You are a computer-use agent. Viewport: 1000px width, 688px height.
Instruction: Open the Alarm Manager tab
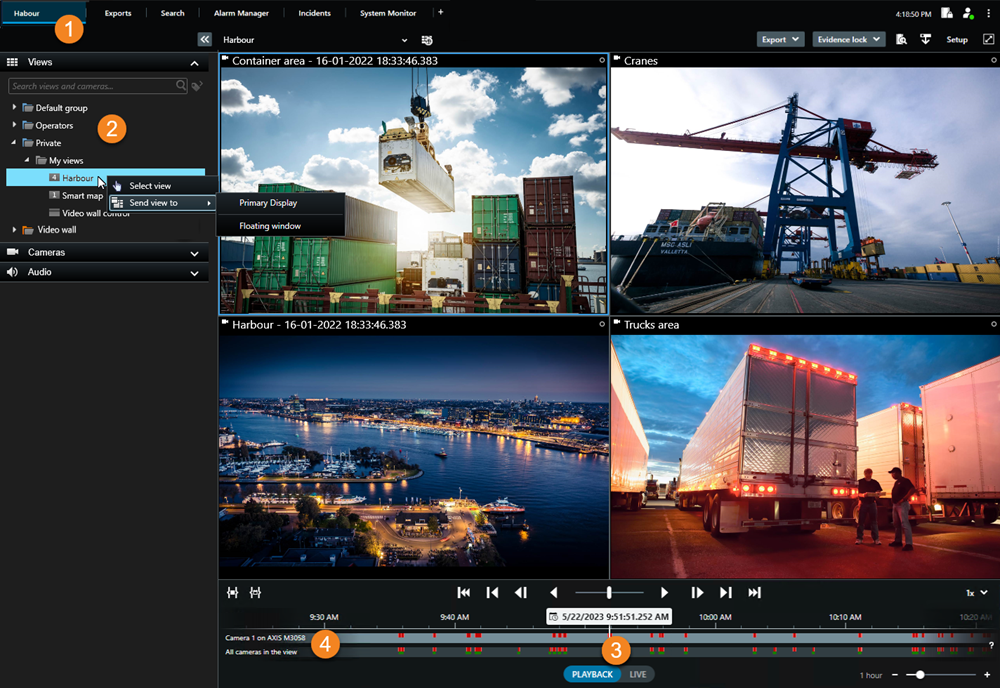[x=241, y=13]
